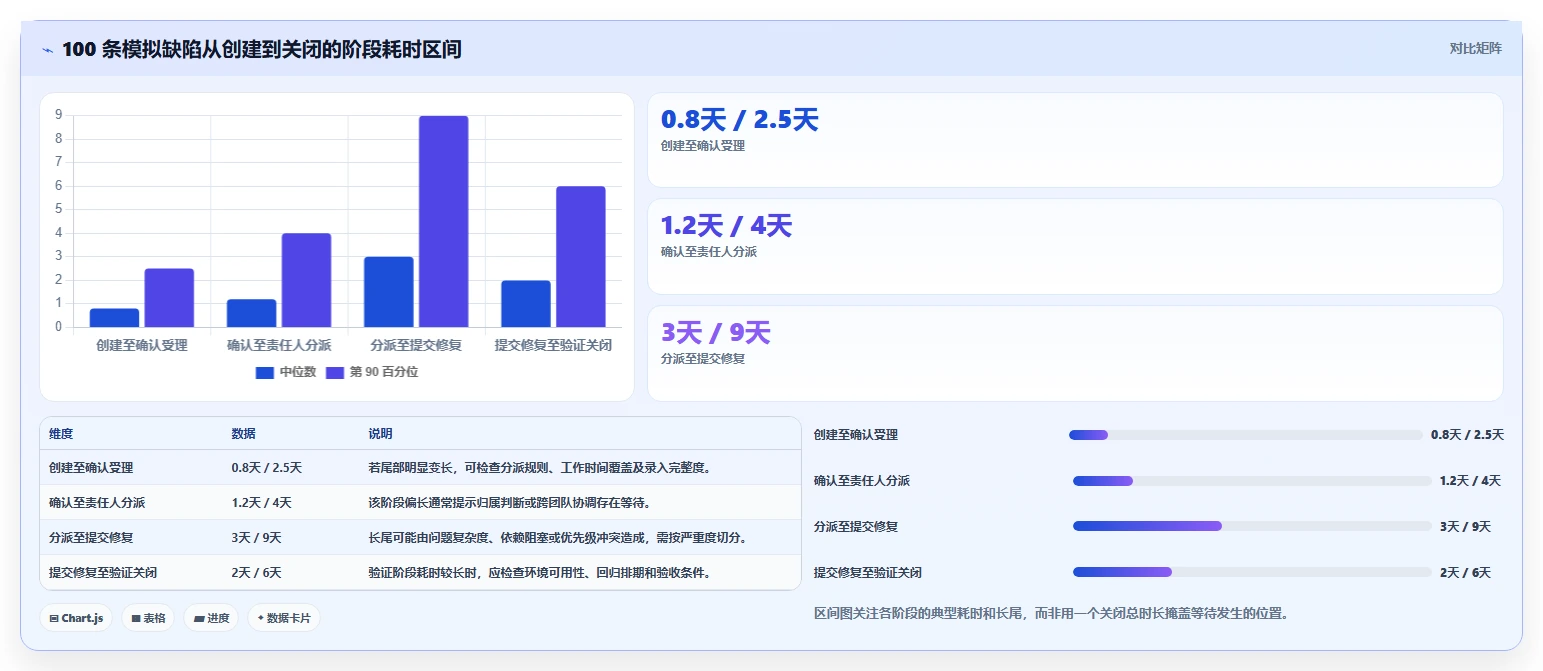The height and width of the screenshot is (671, 1543).
Task: Click the 创建至确认受理 label in progress list
Action: 856,435
